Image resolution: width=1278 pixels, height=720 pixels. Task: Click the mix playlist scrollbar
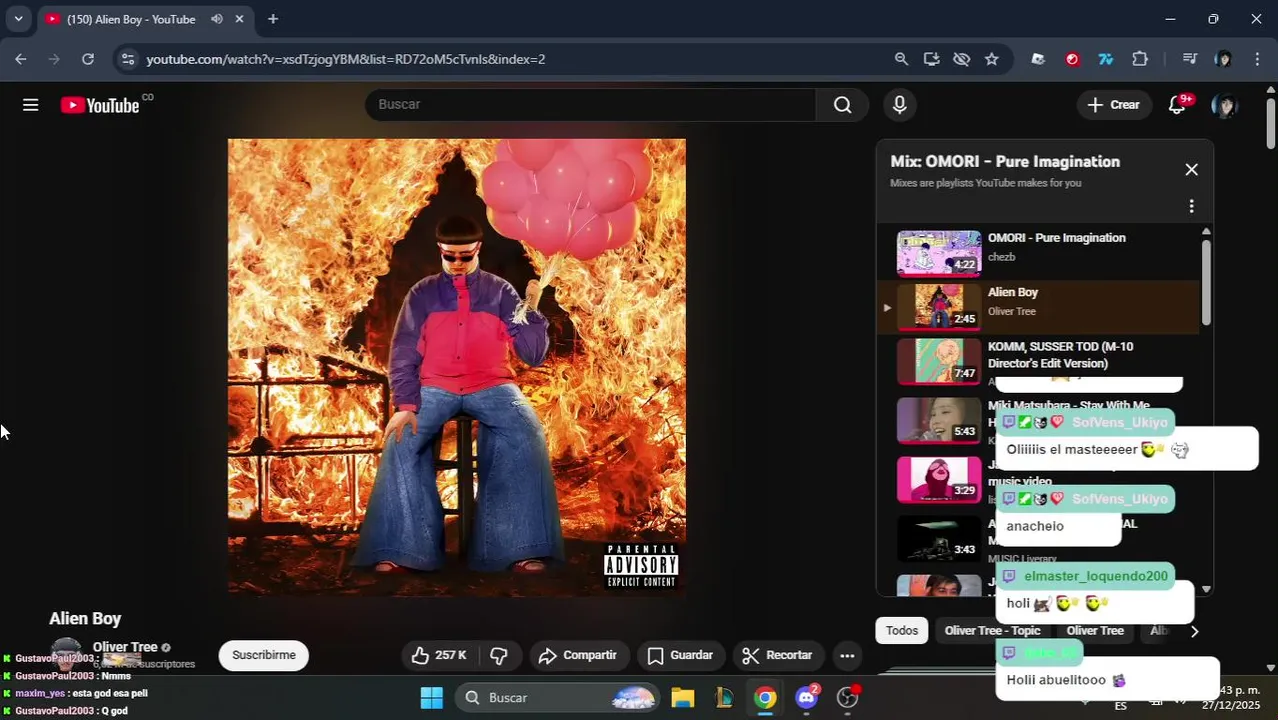click(x=1206, y=281)
